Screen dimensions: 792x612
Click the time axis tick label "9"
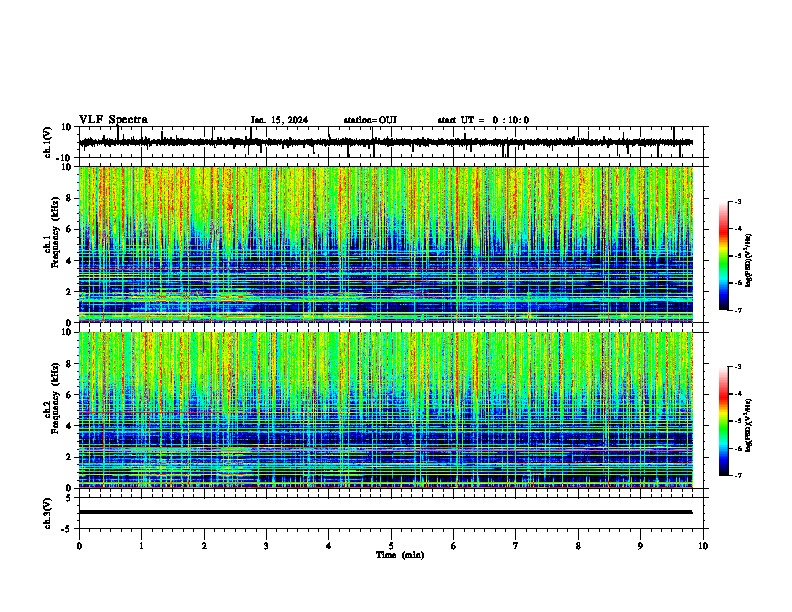pos(640,546)
